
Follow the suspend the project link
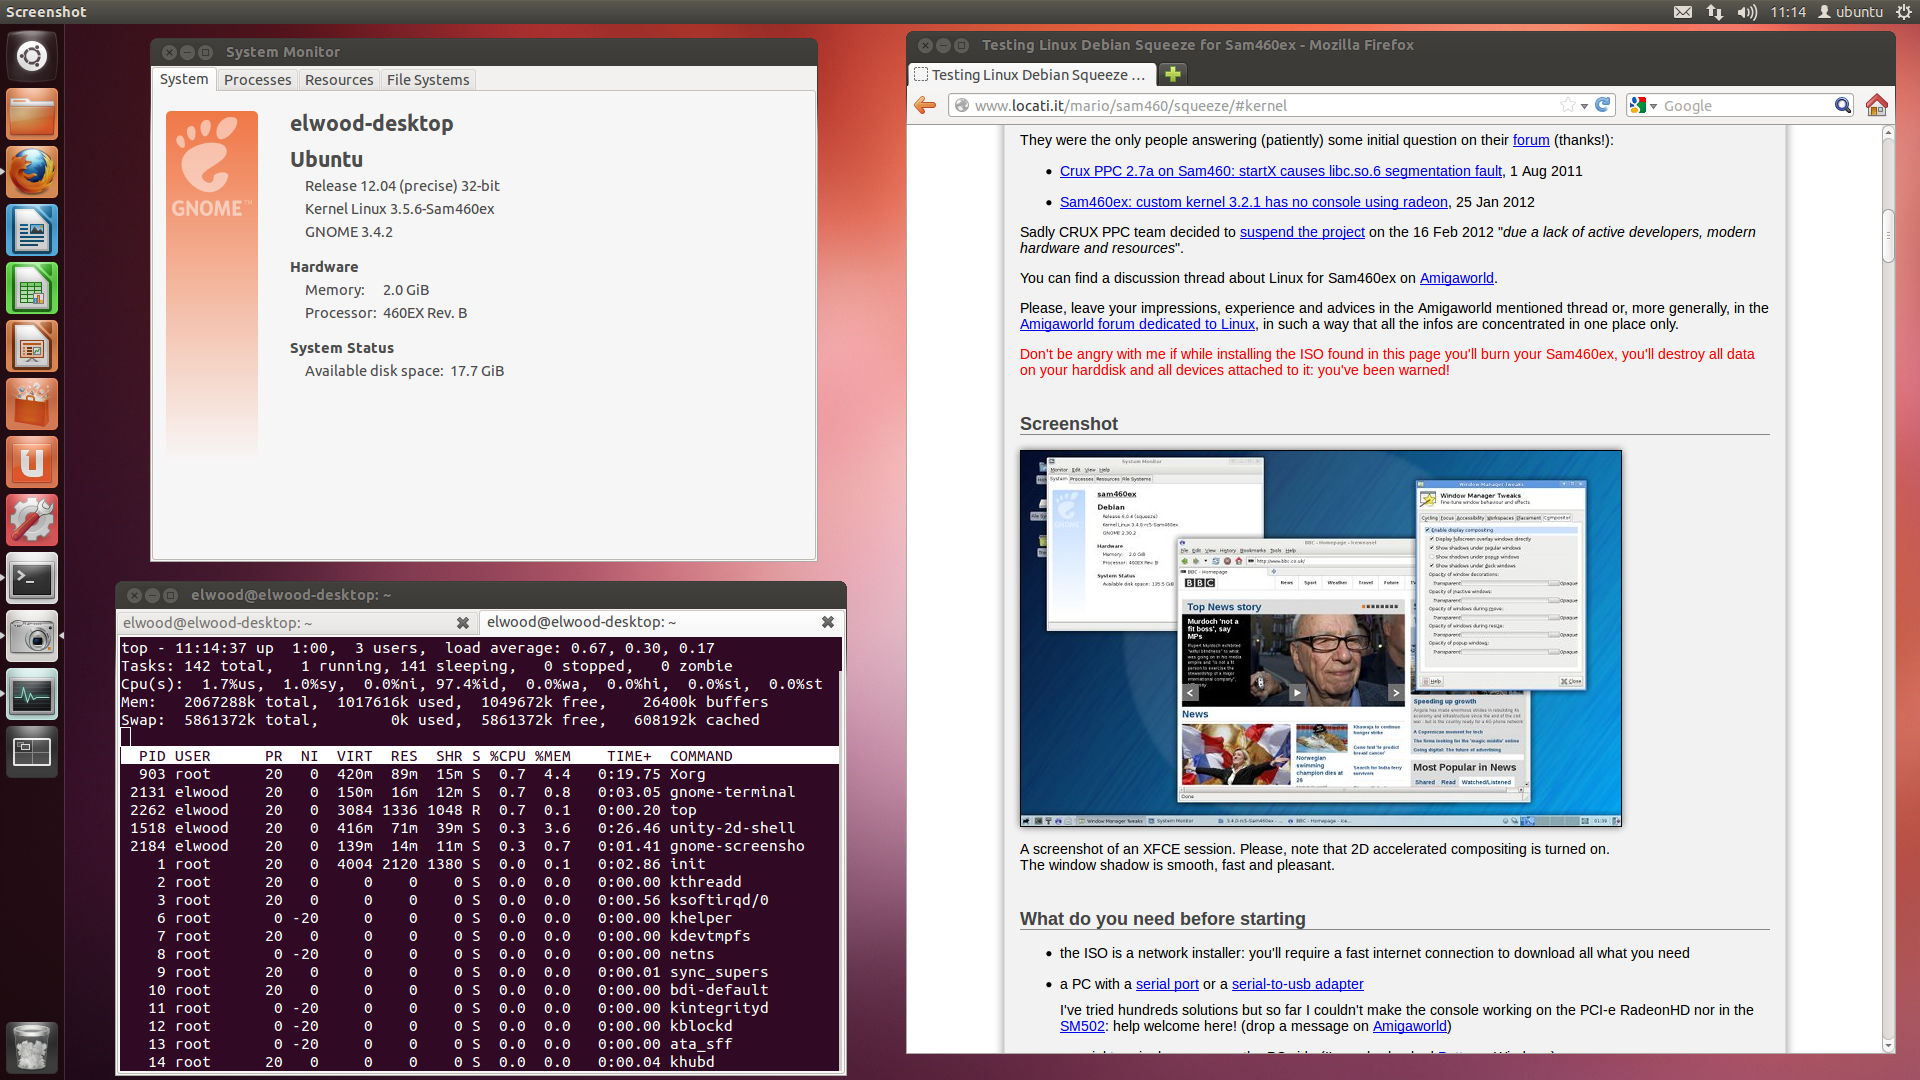pos(1302,232)
